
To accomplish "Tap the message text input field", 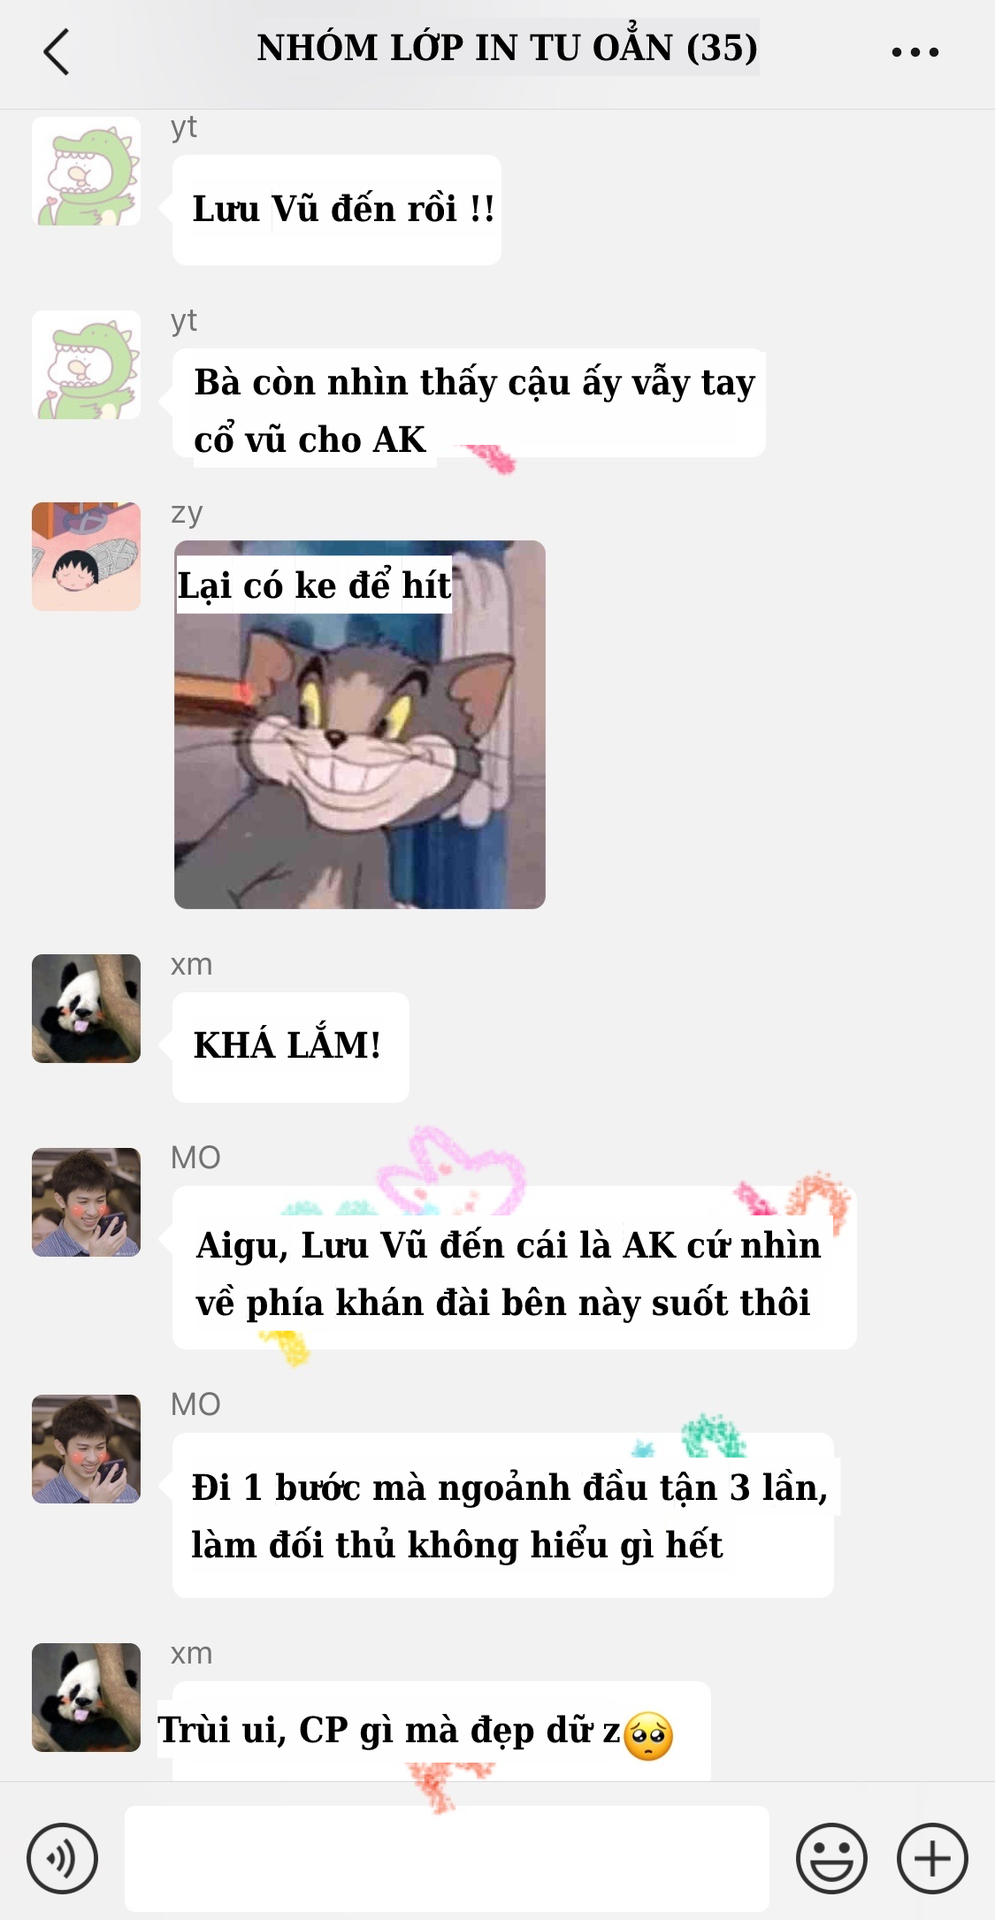I will tap(446, 1858).
